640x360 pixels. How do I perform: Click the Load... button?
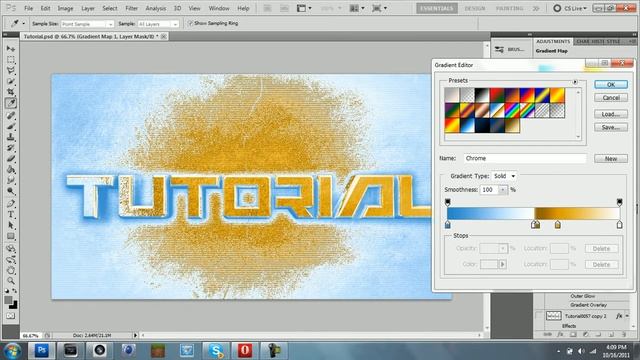pyautogui.click(x=611, y=114)
